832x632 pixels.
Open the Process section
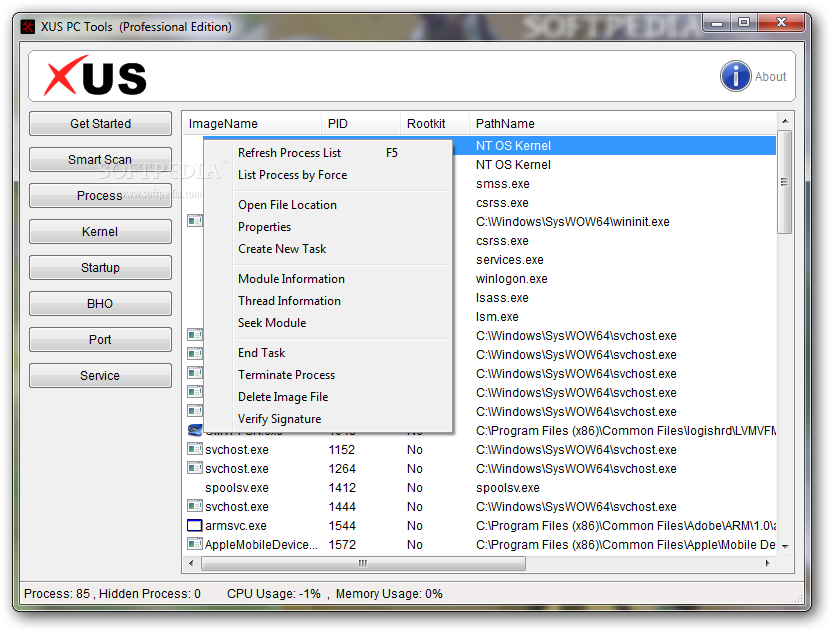[x=100, y=196]
